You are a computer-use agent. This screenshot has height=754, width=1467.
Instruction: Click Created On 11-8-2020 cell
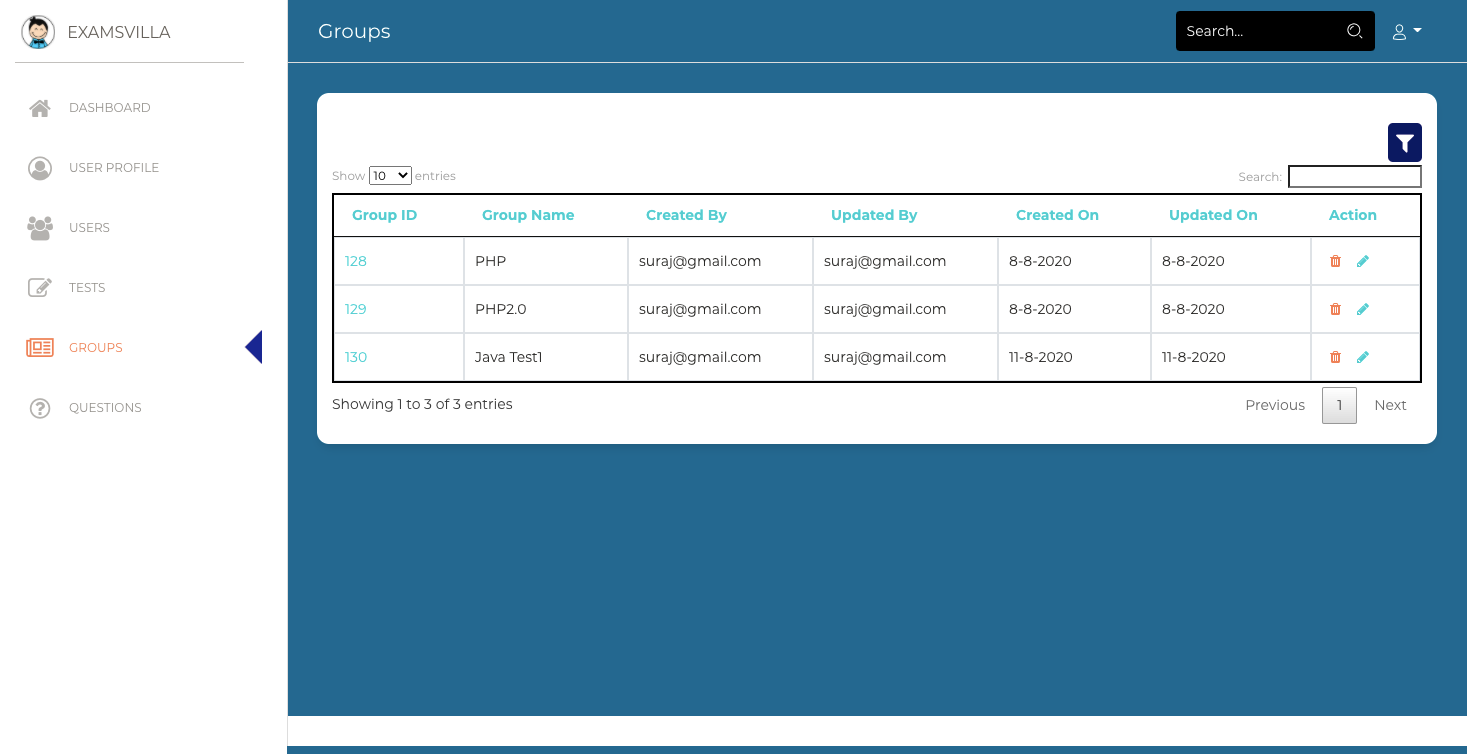point(1074,357)
